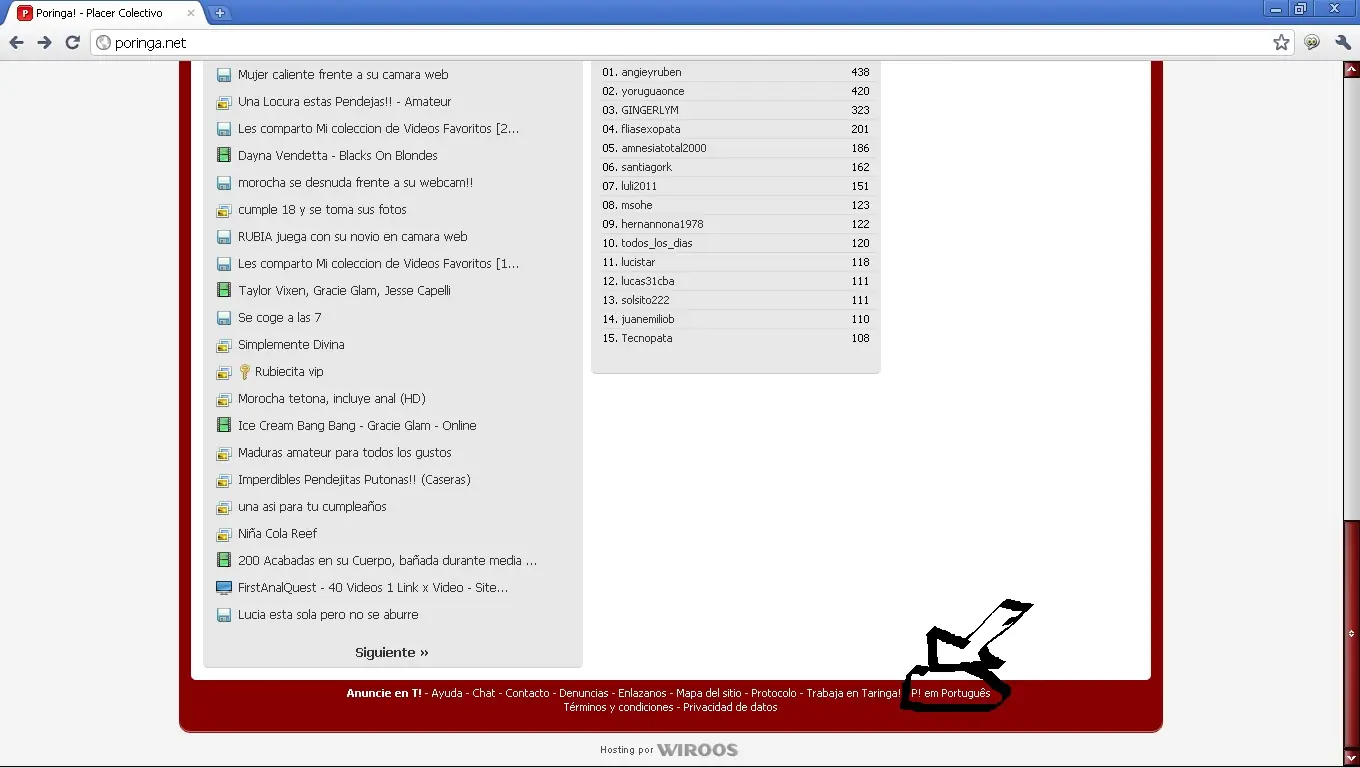Click the image icon beside Maduras amateur post

[224, 453]
